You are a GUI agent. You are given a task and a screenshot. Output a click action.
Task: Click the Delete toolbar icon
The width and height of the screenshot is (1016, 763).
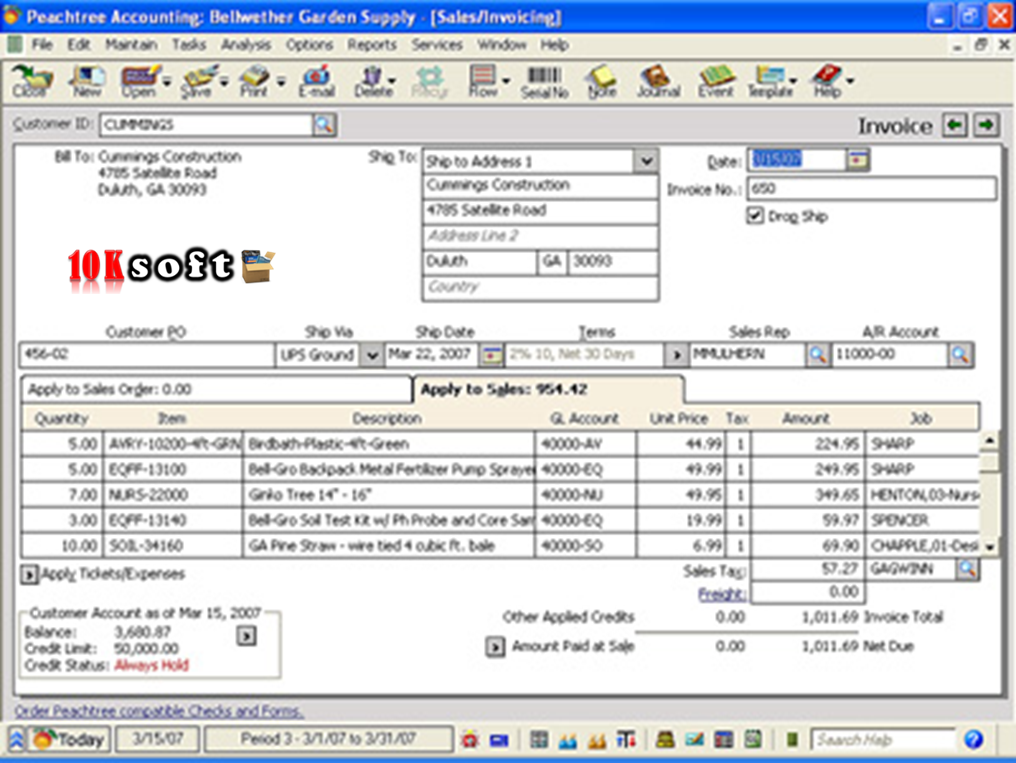point(373,82)
